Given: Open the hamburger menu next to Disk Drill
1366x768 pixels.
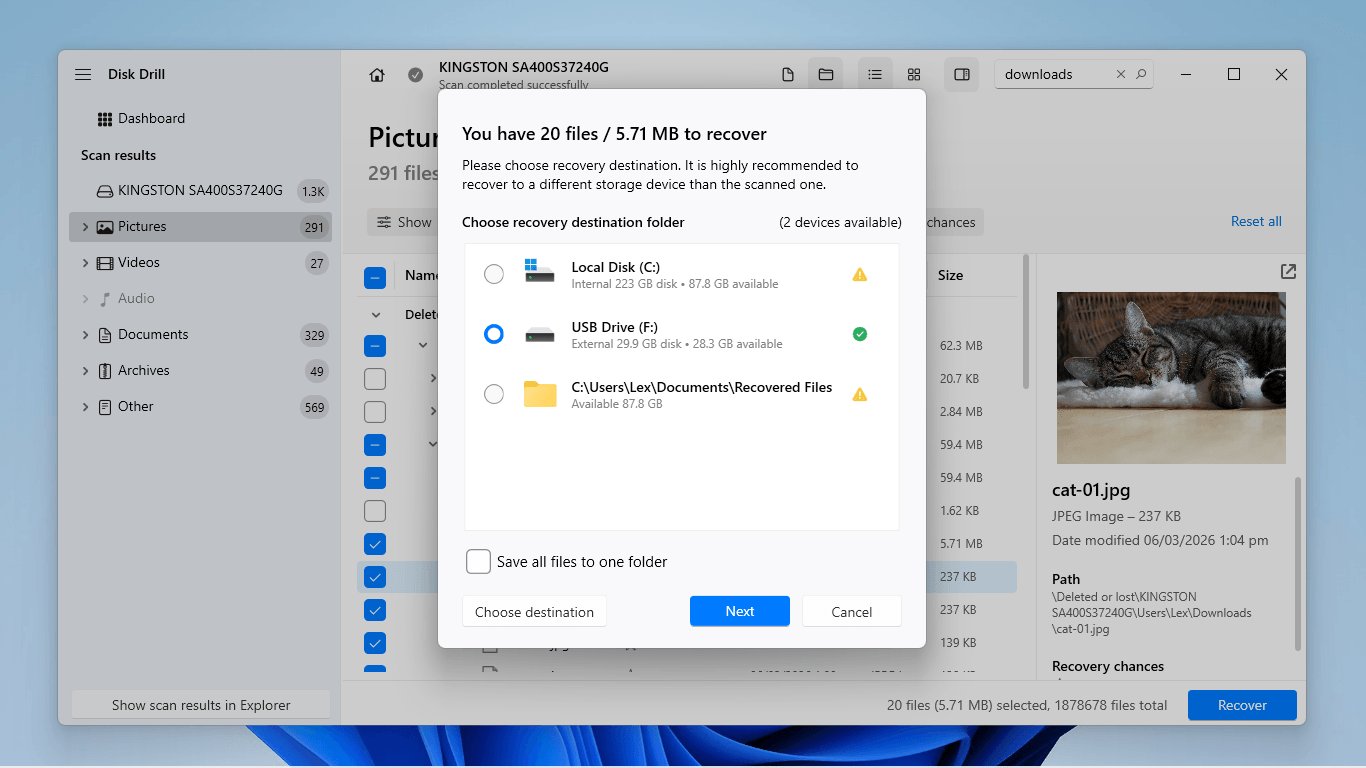Looking at the screenshot, I should click(x=83, y=75).
